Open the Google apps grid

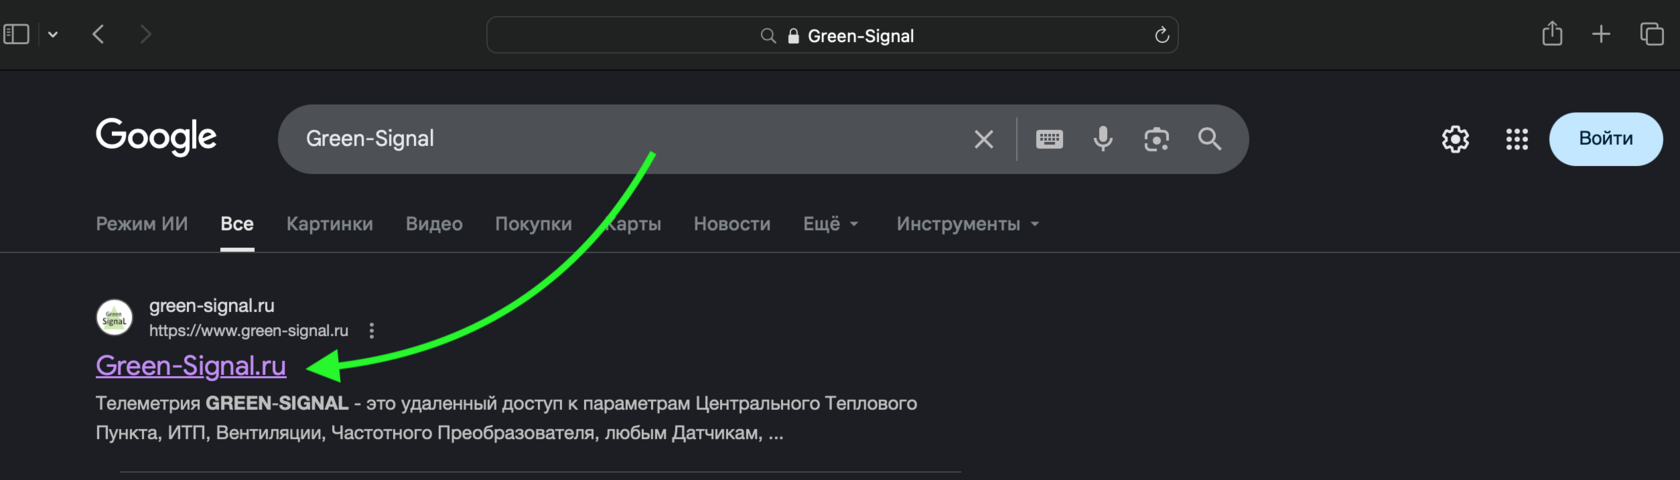[x=1517, y=139]
